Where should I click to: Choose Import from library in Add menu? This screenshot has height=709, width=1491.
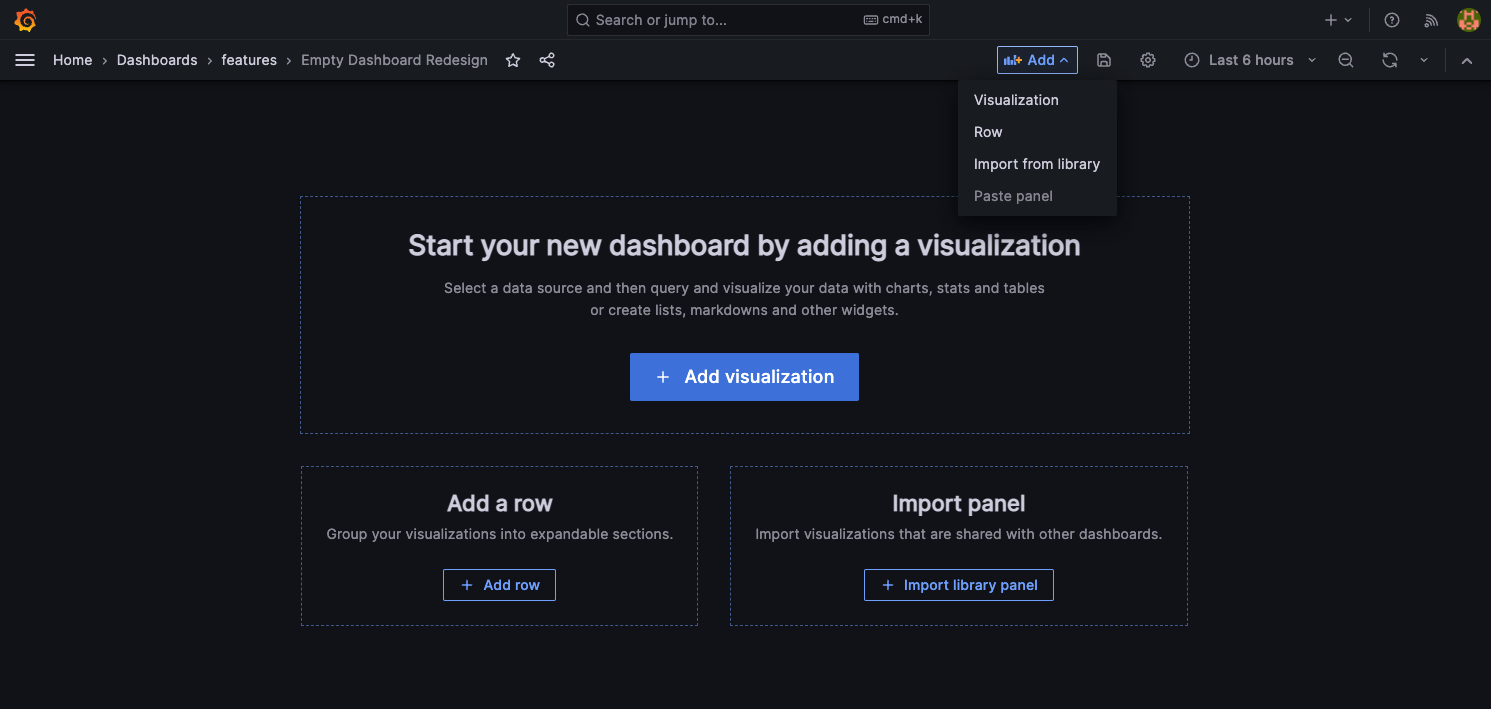click(x=1037, y=163)
